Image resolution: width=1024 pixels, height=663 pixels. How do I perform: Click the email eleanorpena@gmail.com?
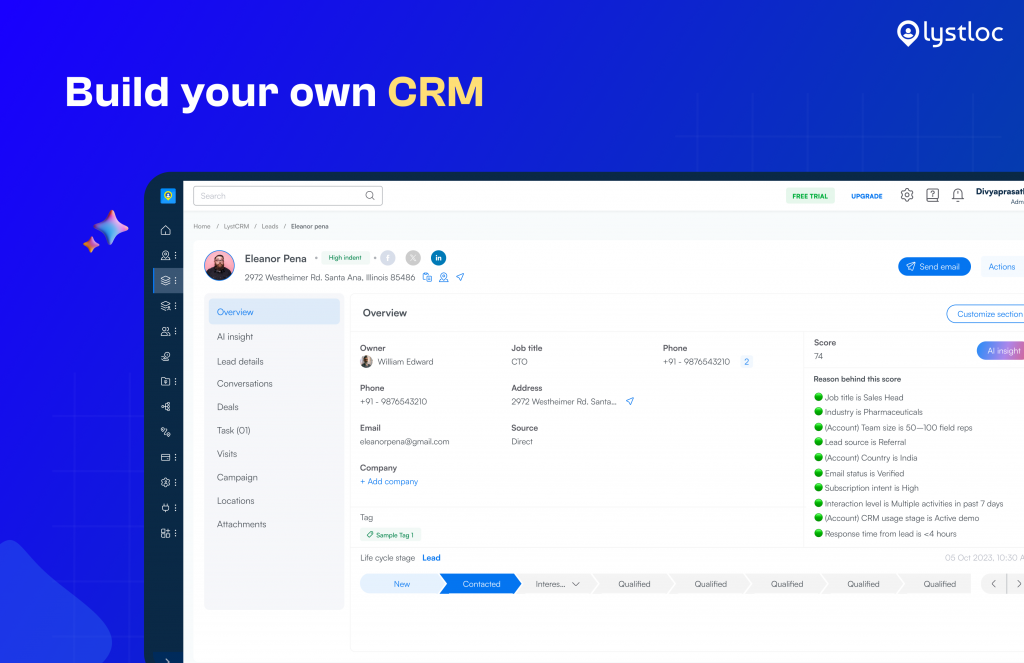point(405,442)
